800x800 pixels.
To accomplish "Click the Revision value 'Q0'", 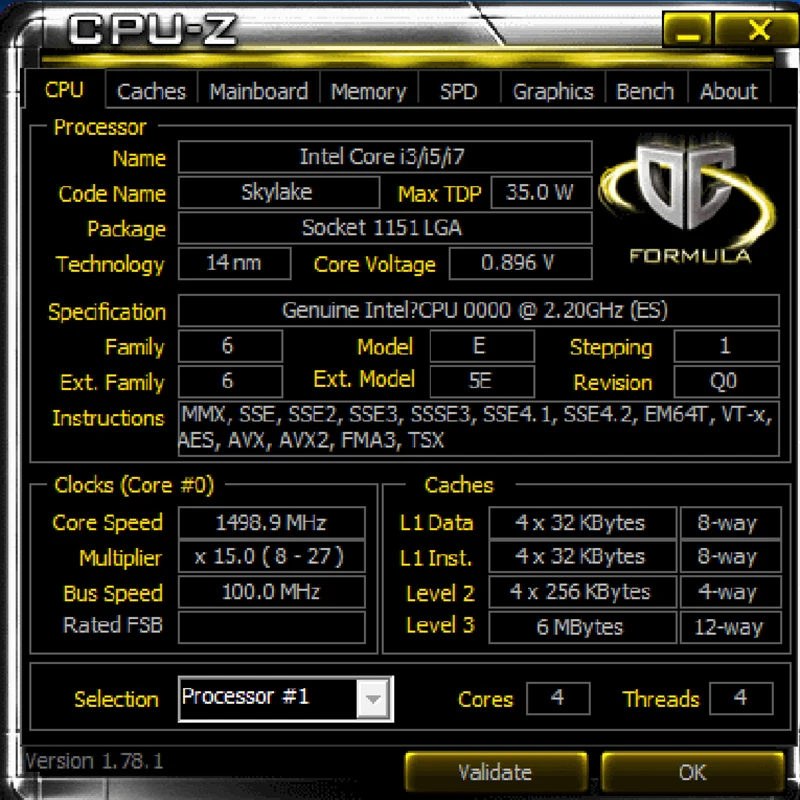I will click(727, 381).
